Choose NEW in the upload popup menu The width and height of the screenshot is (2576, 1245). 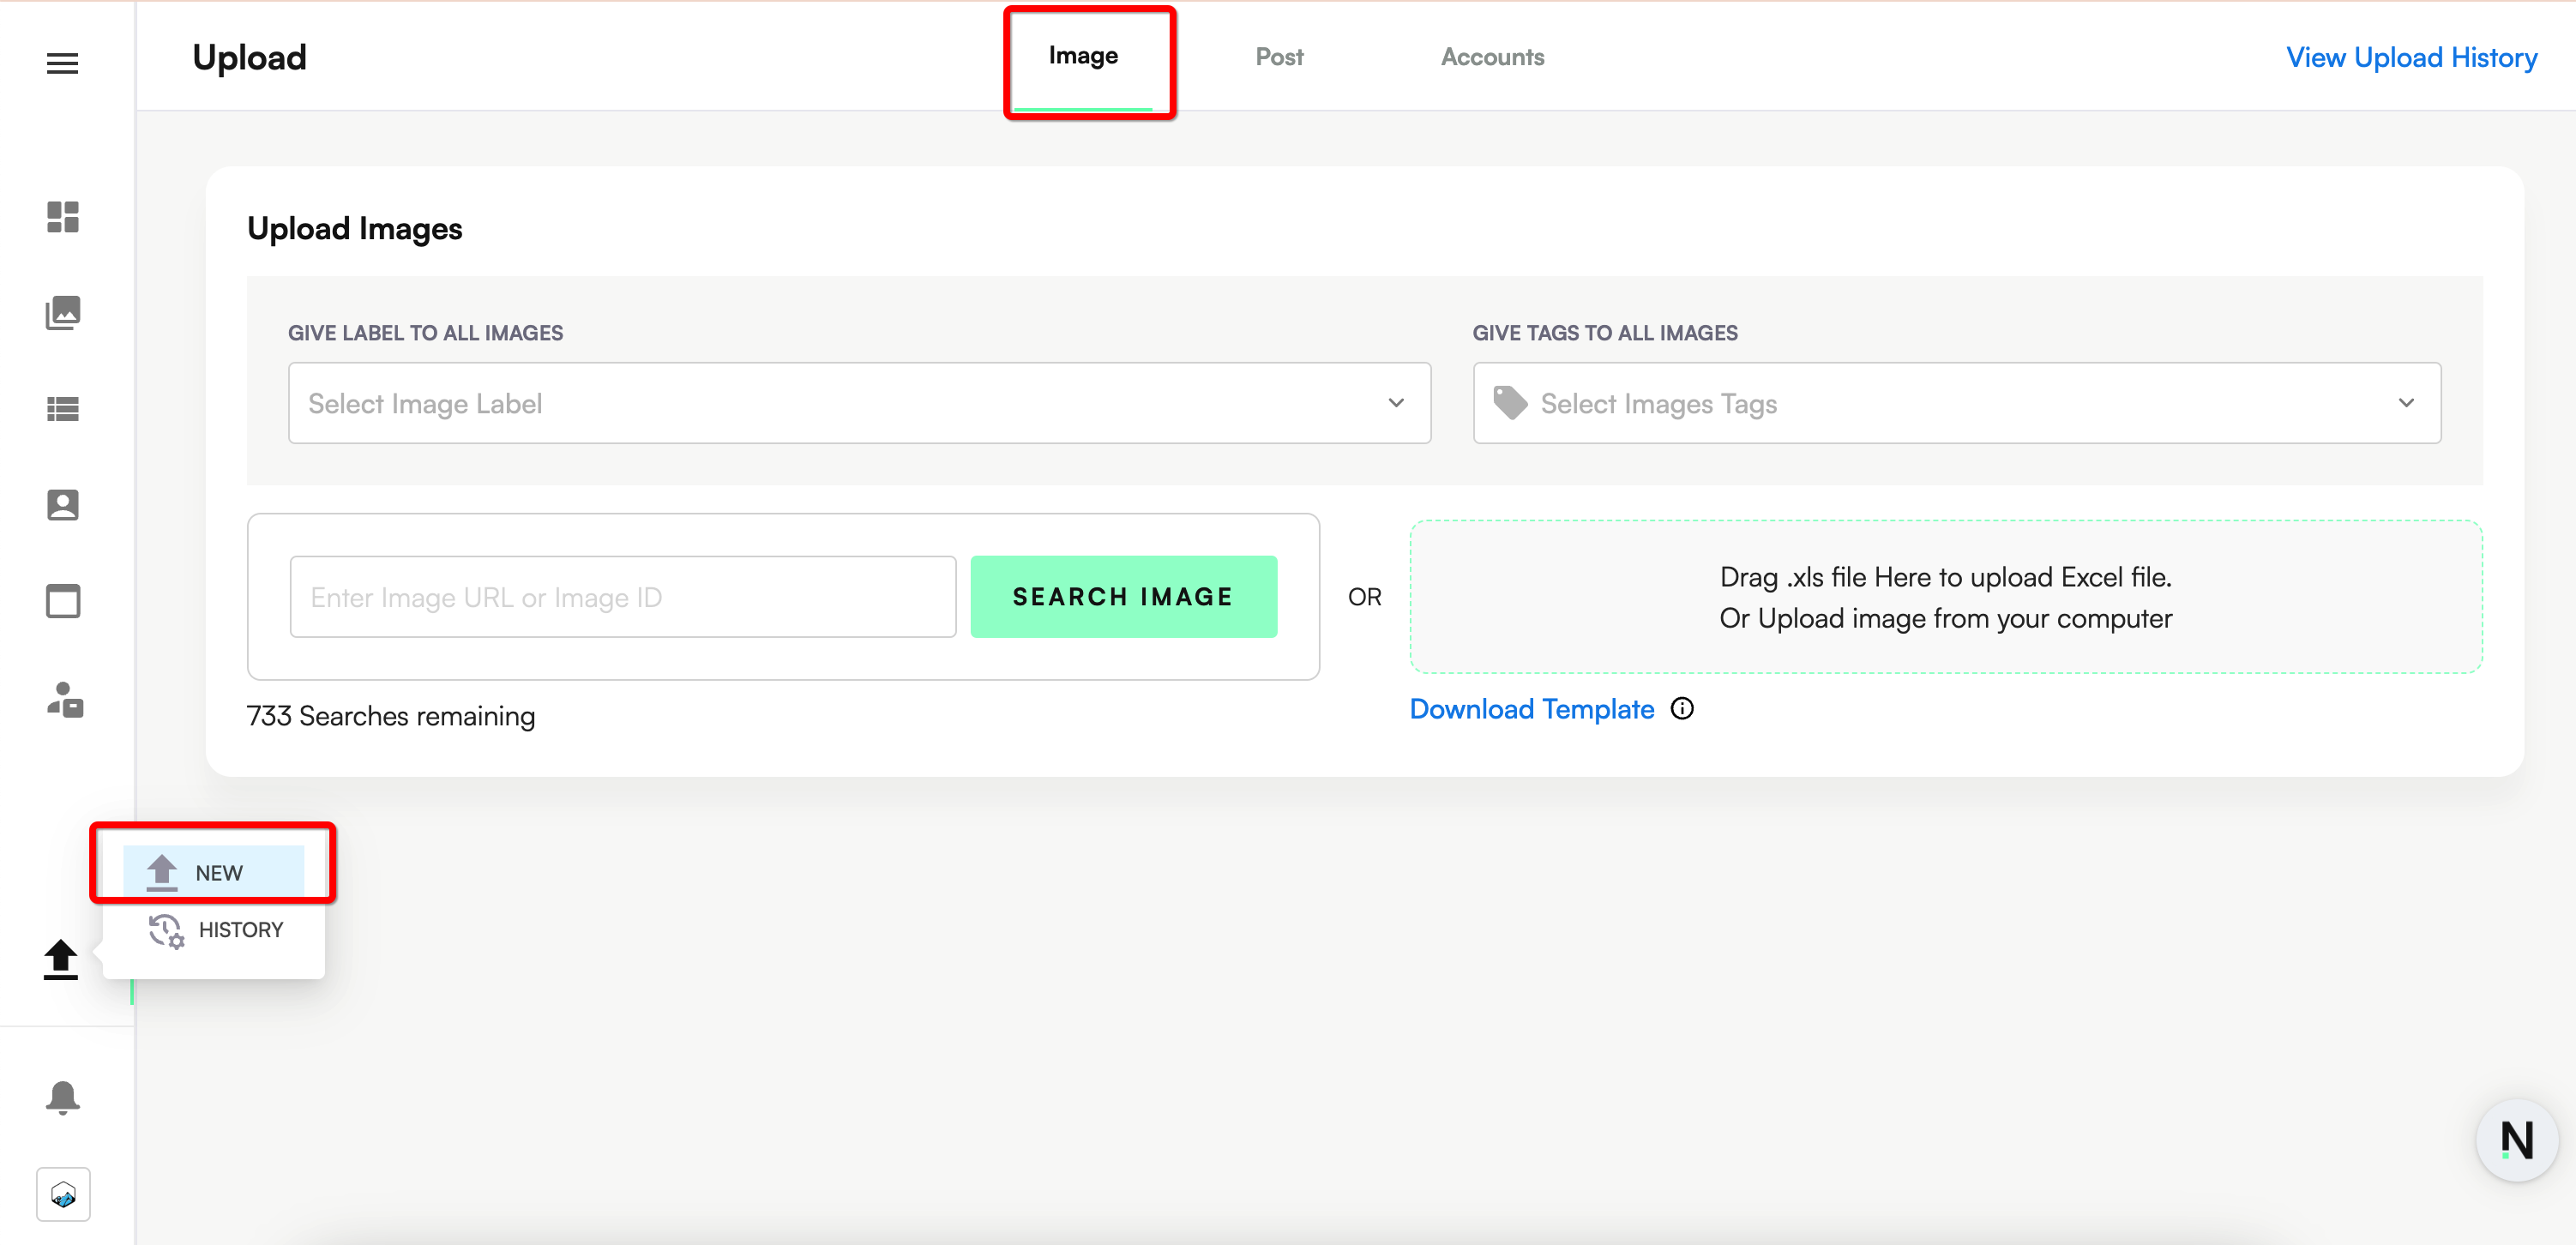tap(214, 872)
